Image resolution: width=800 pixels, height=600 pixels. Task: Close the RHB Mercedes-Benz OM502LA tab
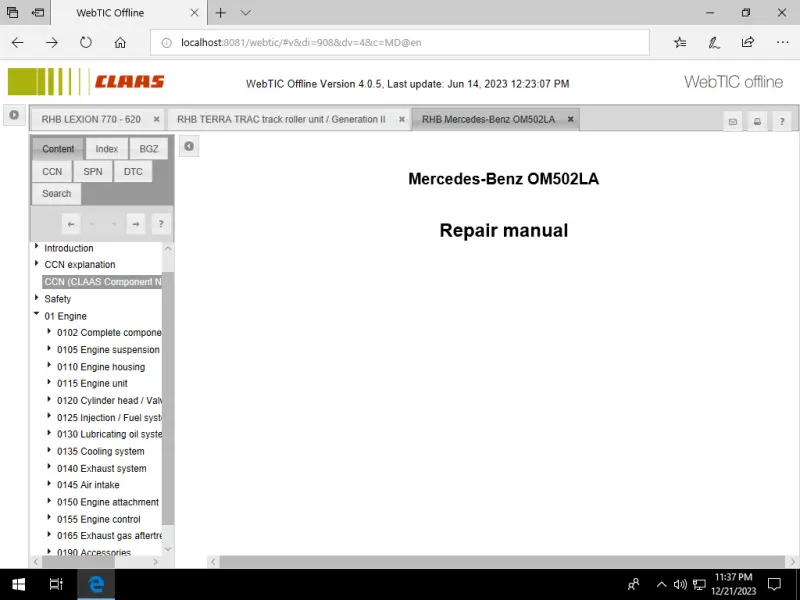click(x=570, y=119)
